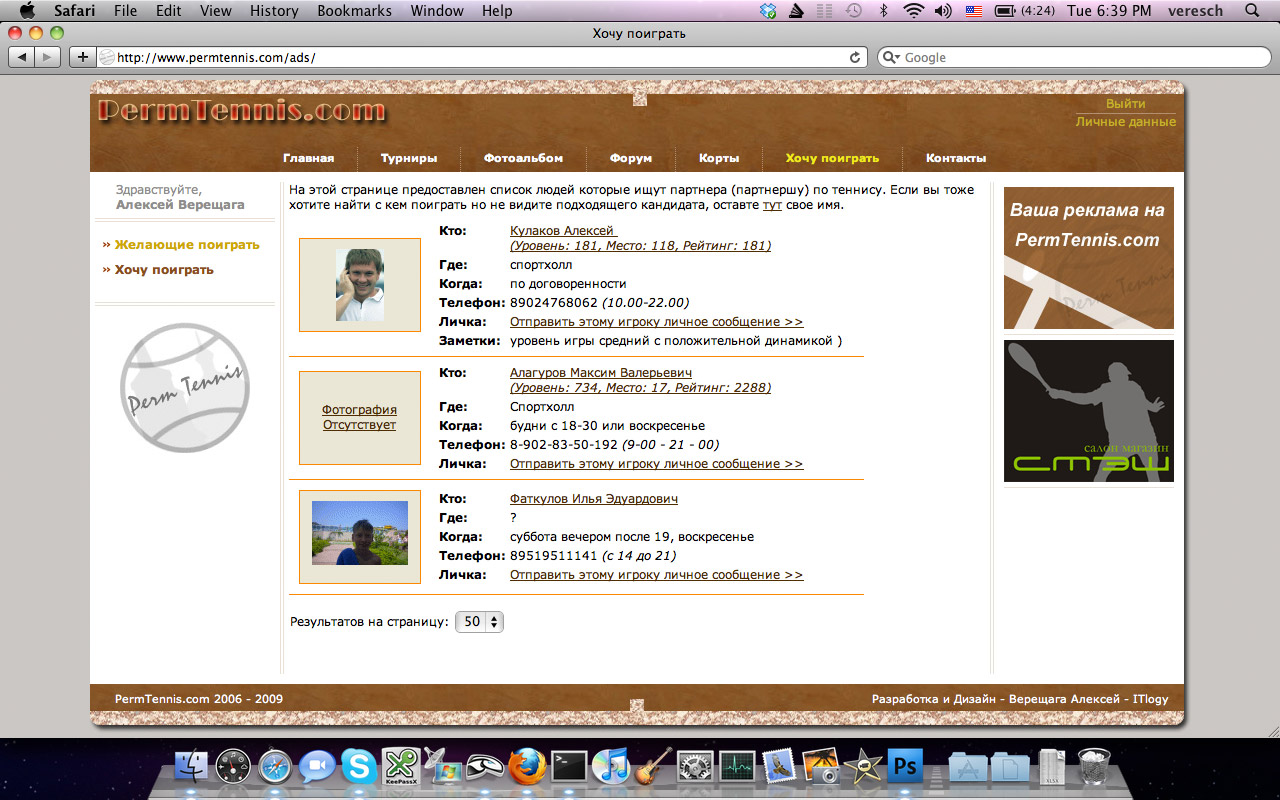The height and width of the screenshot is (800, 1280).
Task: Click Фаткулов Илья's beach photo thumbnail
Action: [x=360, y=533]
